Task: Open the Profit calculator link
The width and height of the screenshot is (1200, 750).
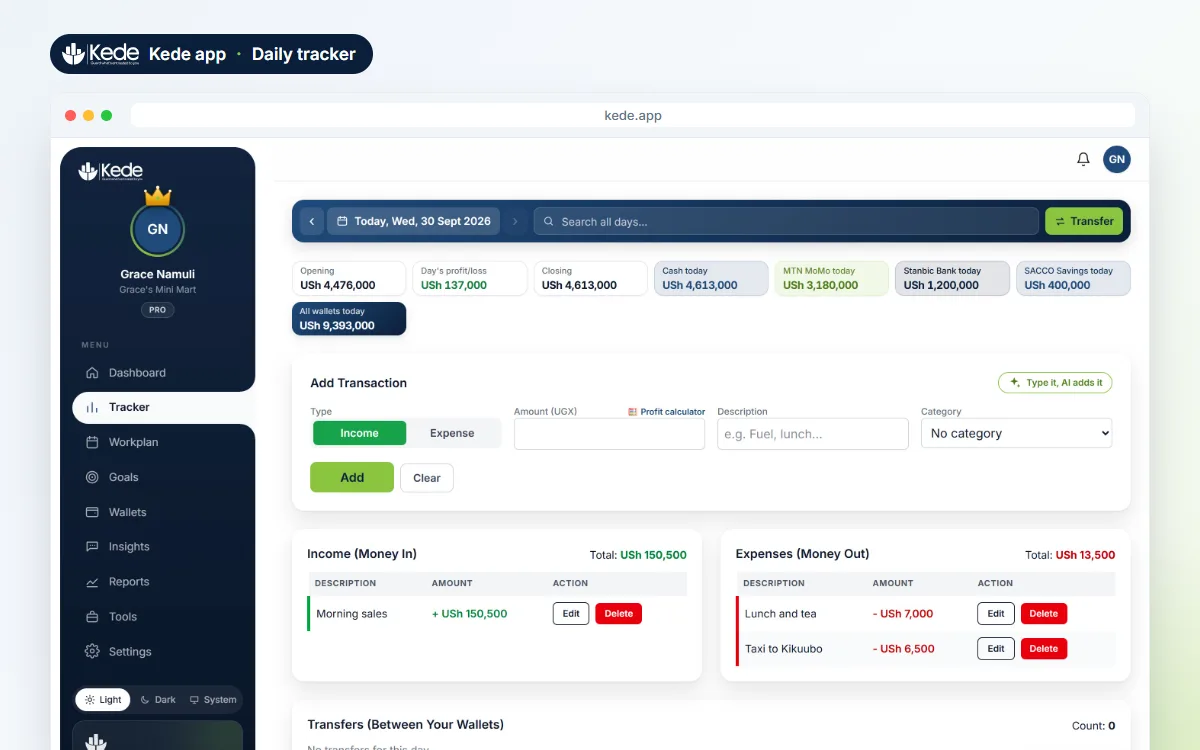Action: 667,412
